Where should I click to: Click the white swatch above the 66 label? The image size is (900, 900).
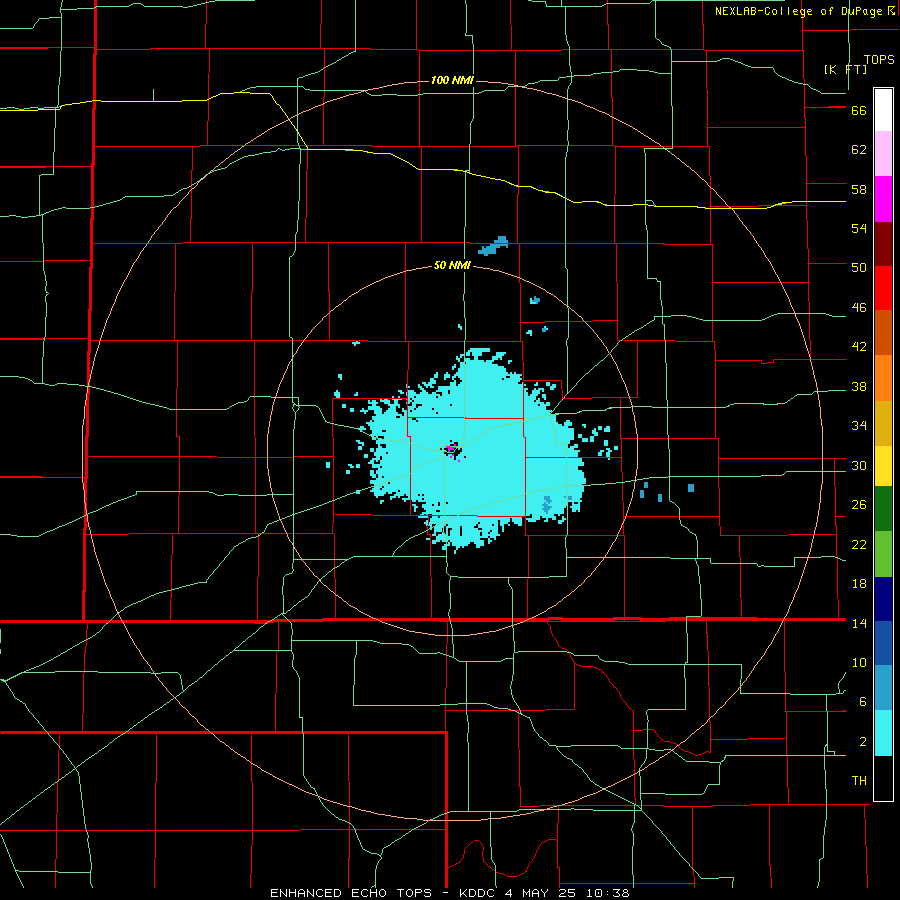coord(883,110)
